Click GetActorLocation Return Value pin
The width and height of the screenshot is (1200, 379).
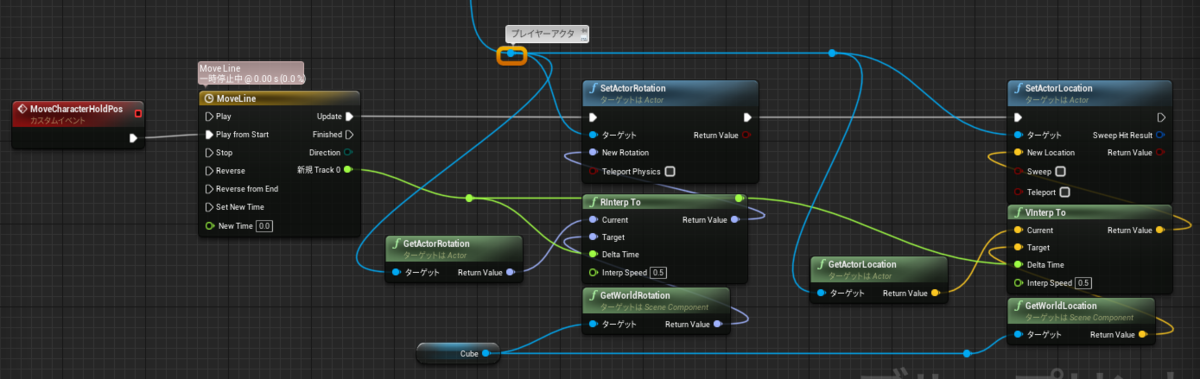tap(935, 293)
